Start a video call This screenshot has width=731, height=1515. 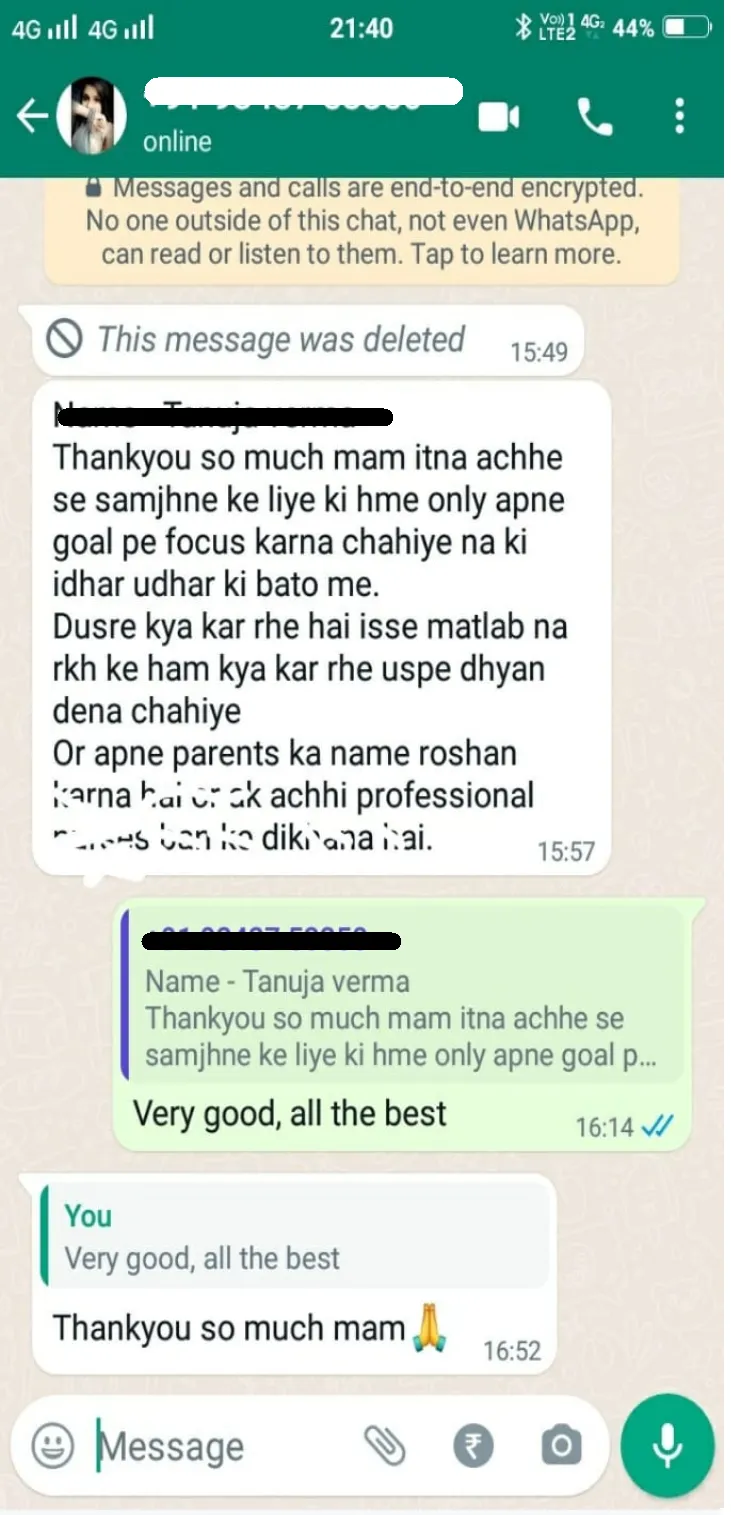click(498, 118)
